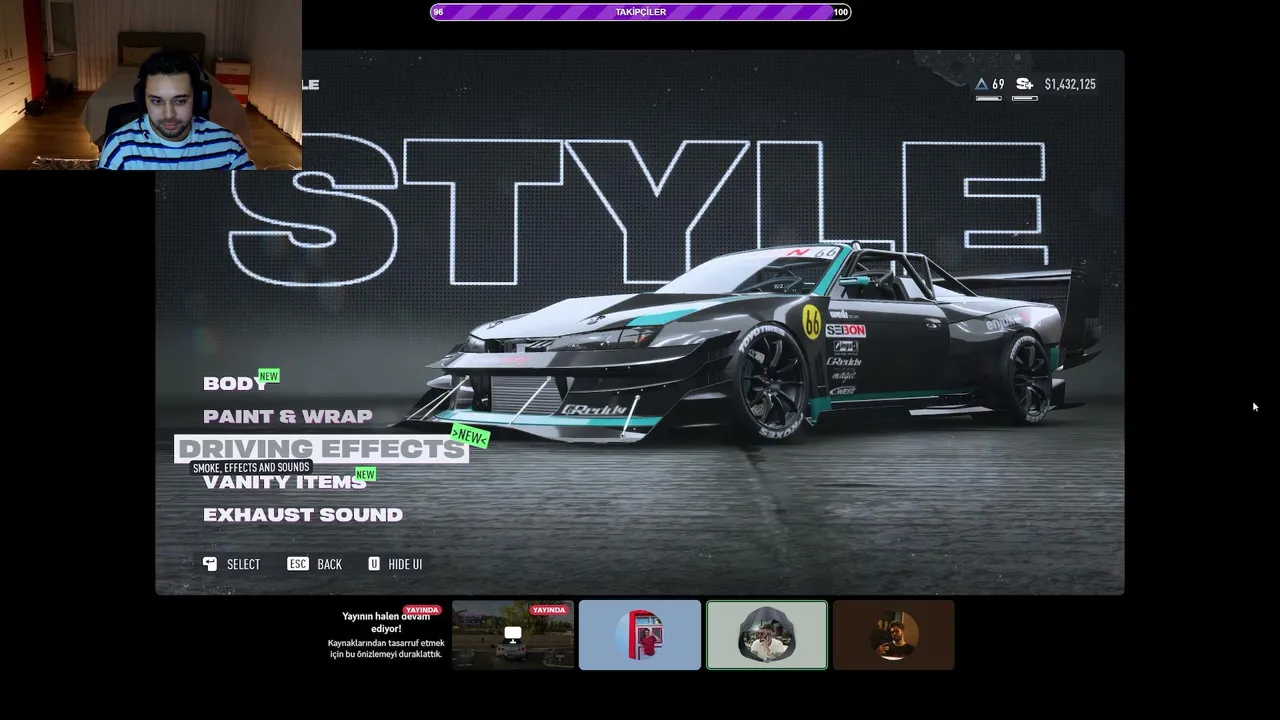This screenshot has width=1280, height=720.
Task: Select the red-doorway avatar thumbnail
Action: 640,635
